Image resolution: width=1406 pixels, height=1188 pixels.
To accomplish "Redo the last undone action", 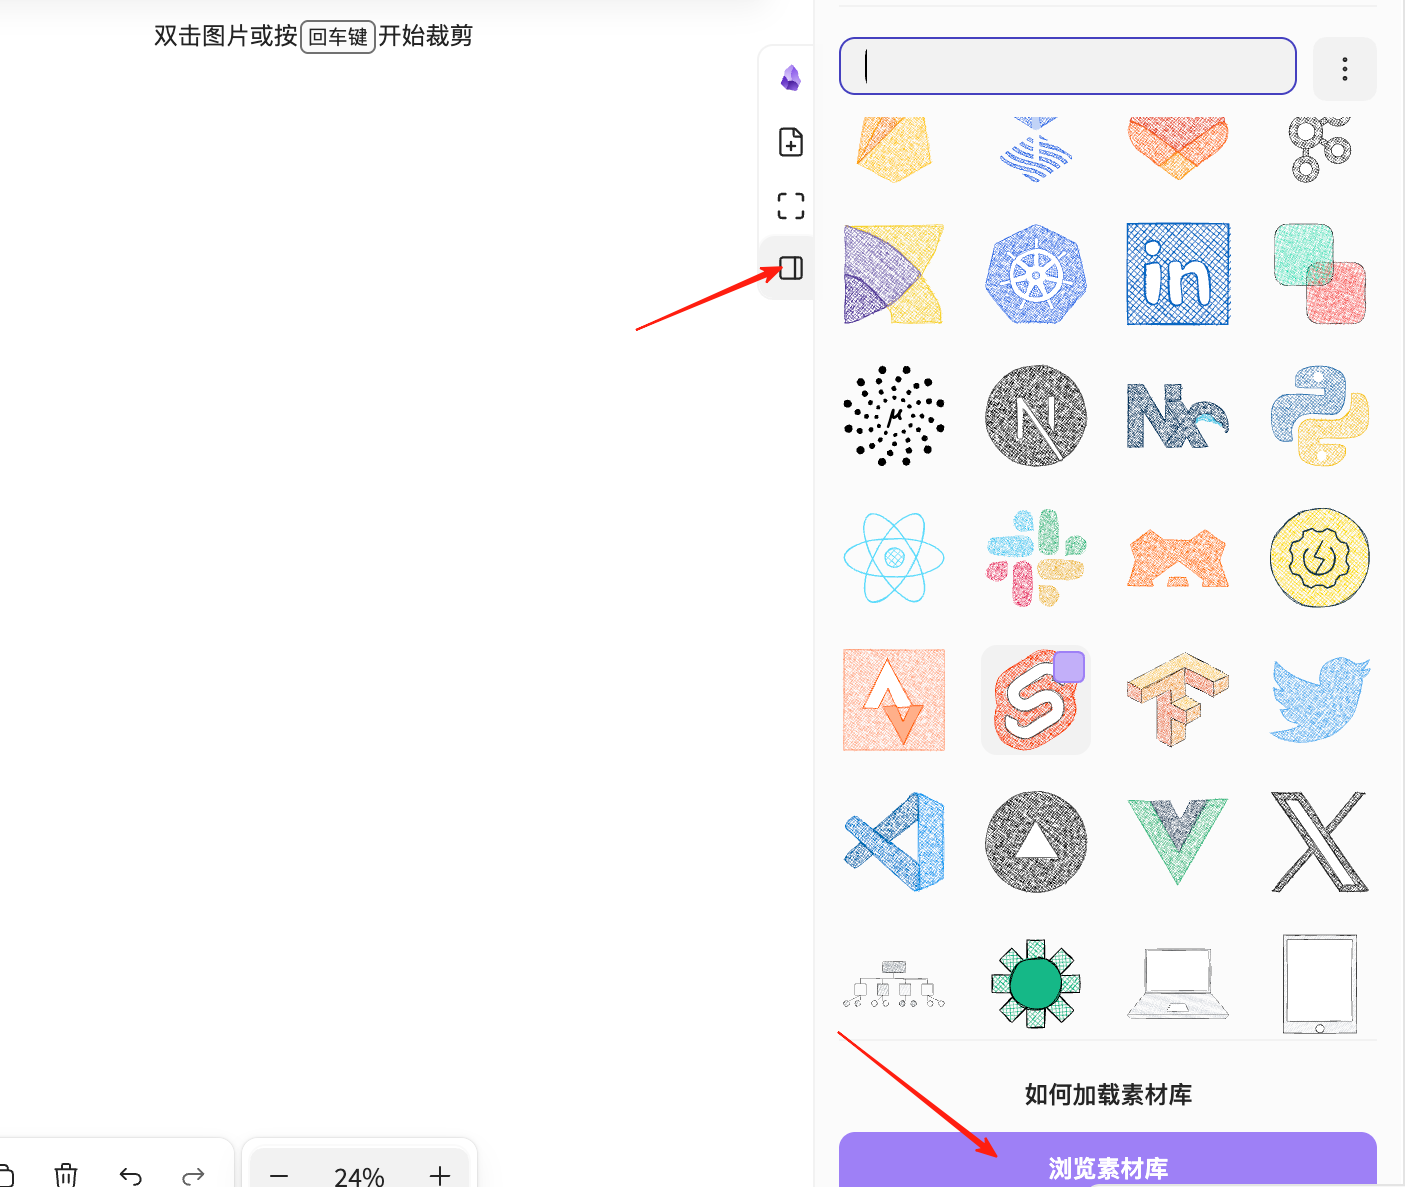I will [x=194, y=1176].
